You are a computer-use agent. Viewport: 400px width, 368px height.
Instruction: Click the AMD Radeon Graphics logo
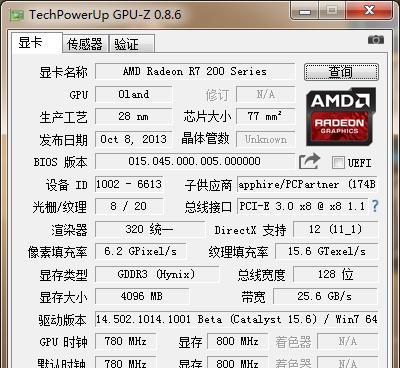pyautogui.click(x=341, y=117)
